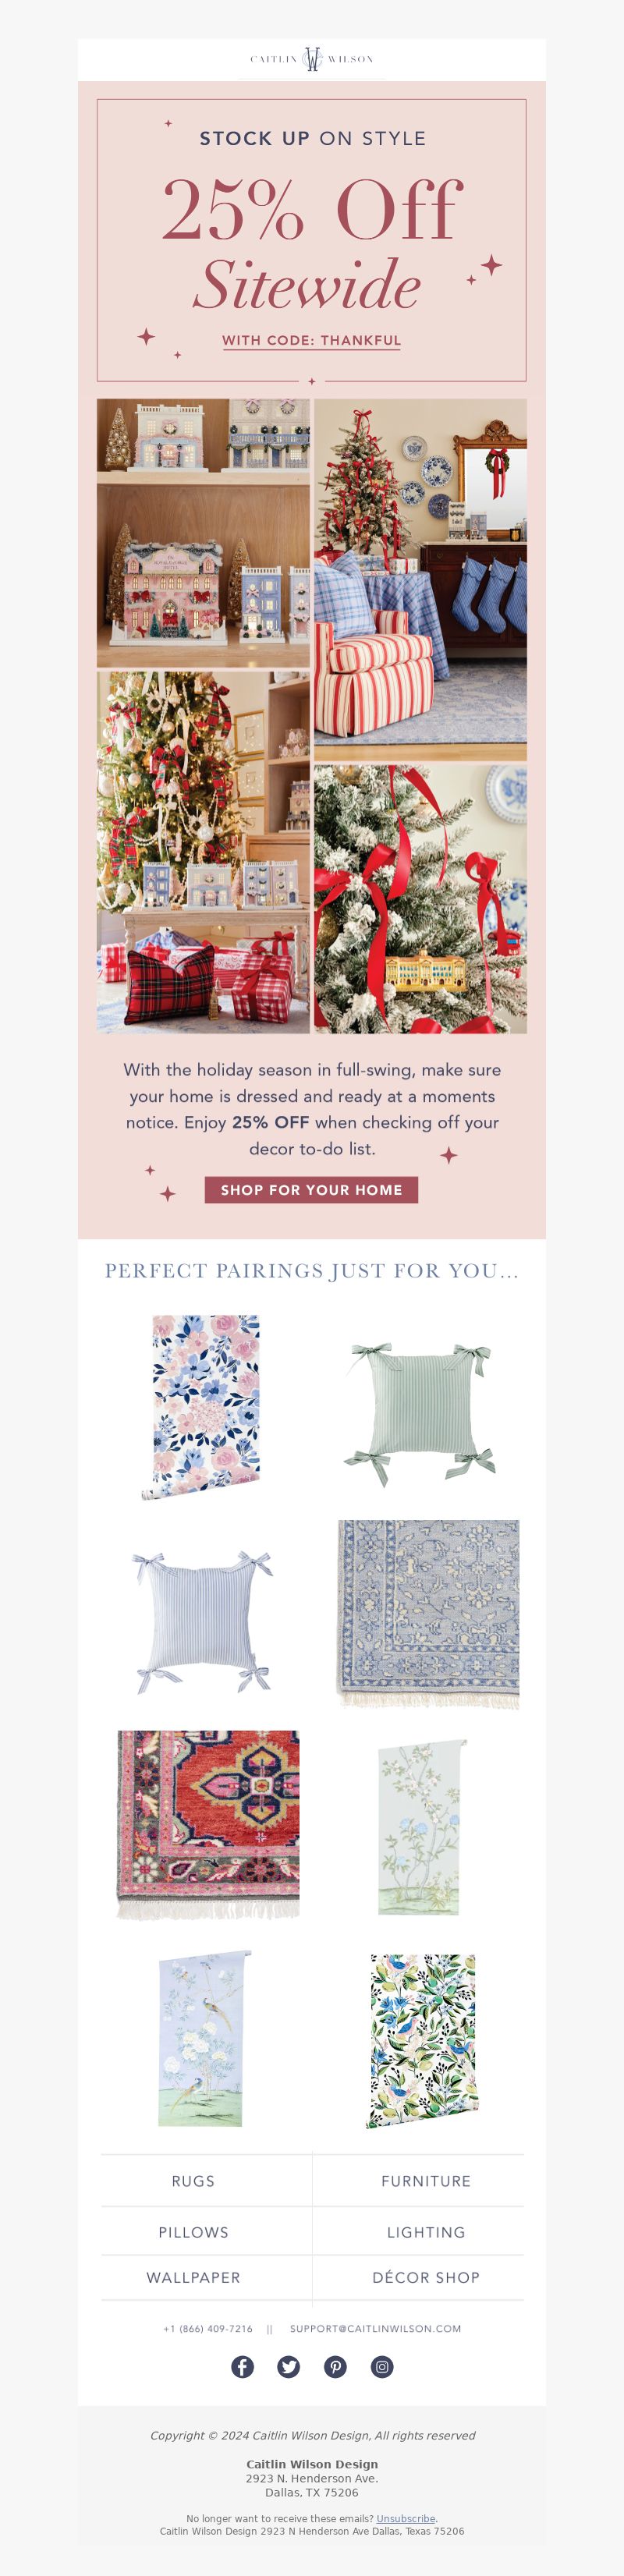The image size is (624, 2576).
Task: Open the Instagram social icon
Action: [382, 2366]
